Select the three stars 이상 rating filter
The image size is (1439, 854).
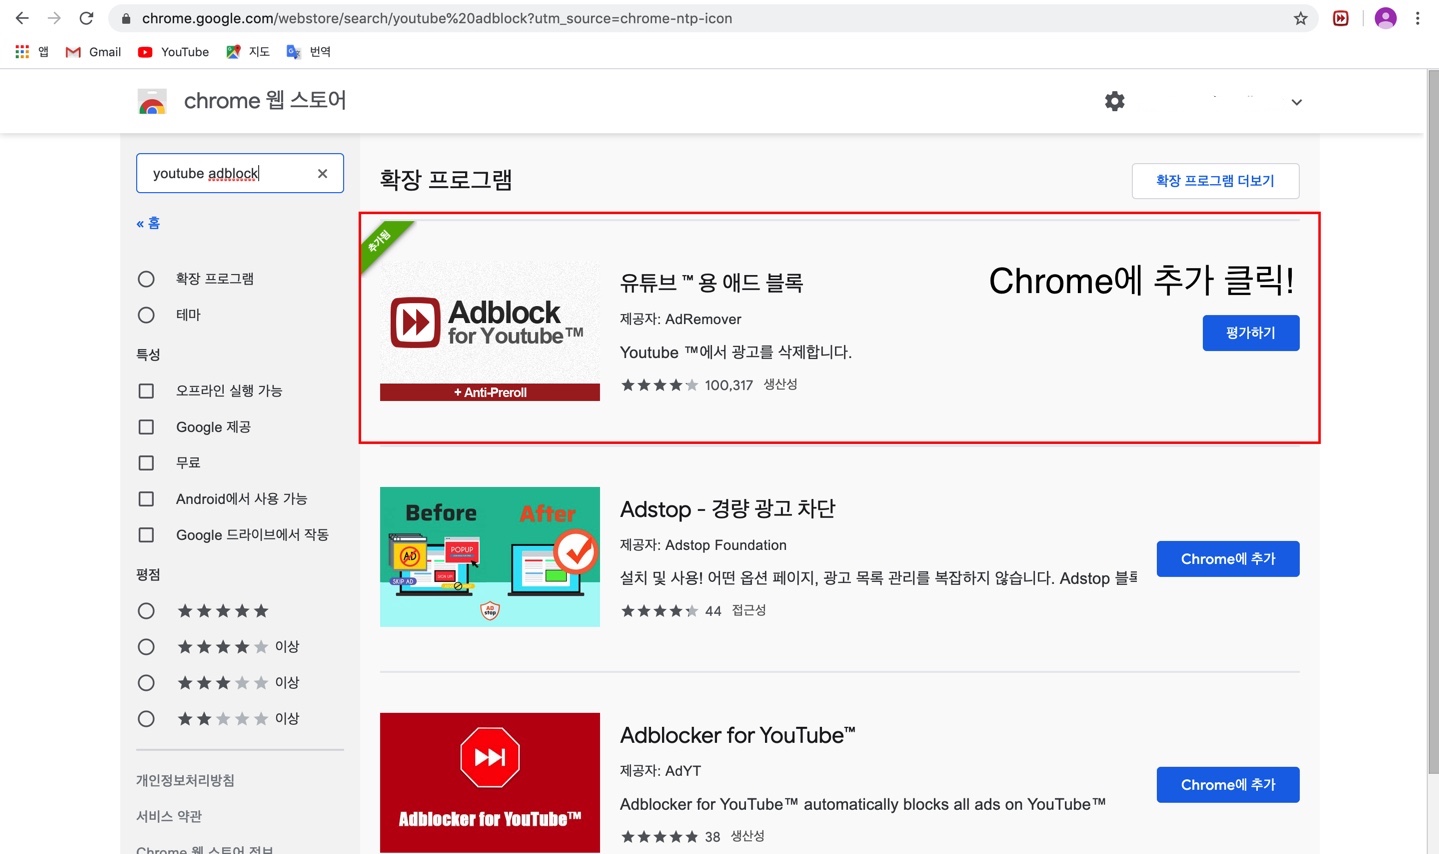(x=146, y=683)
